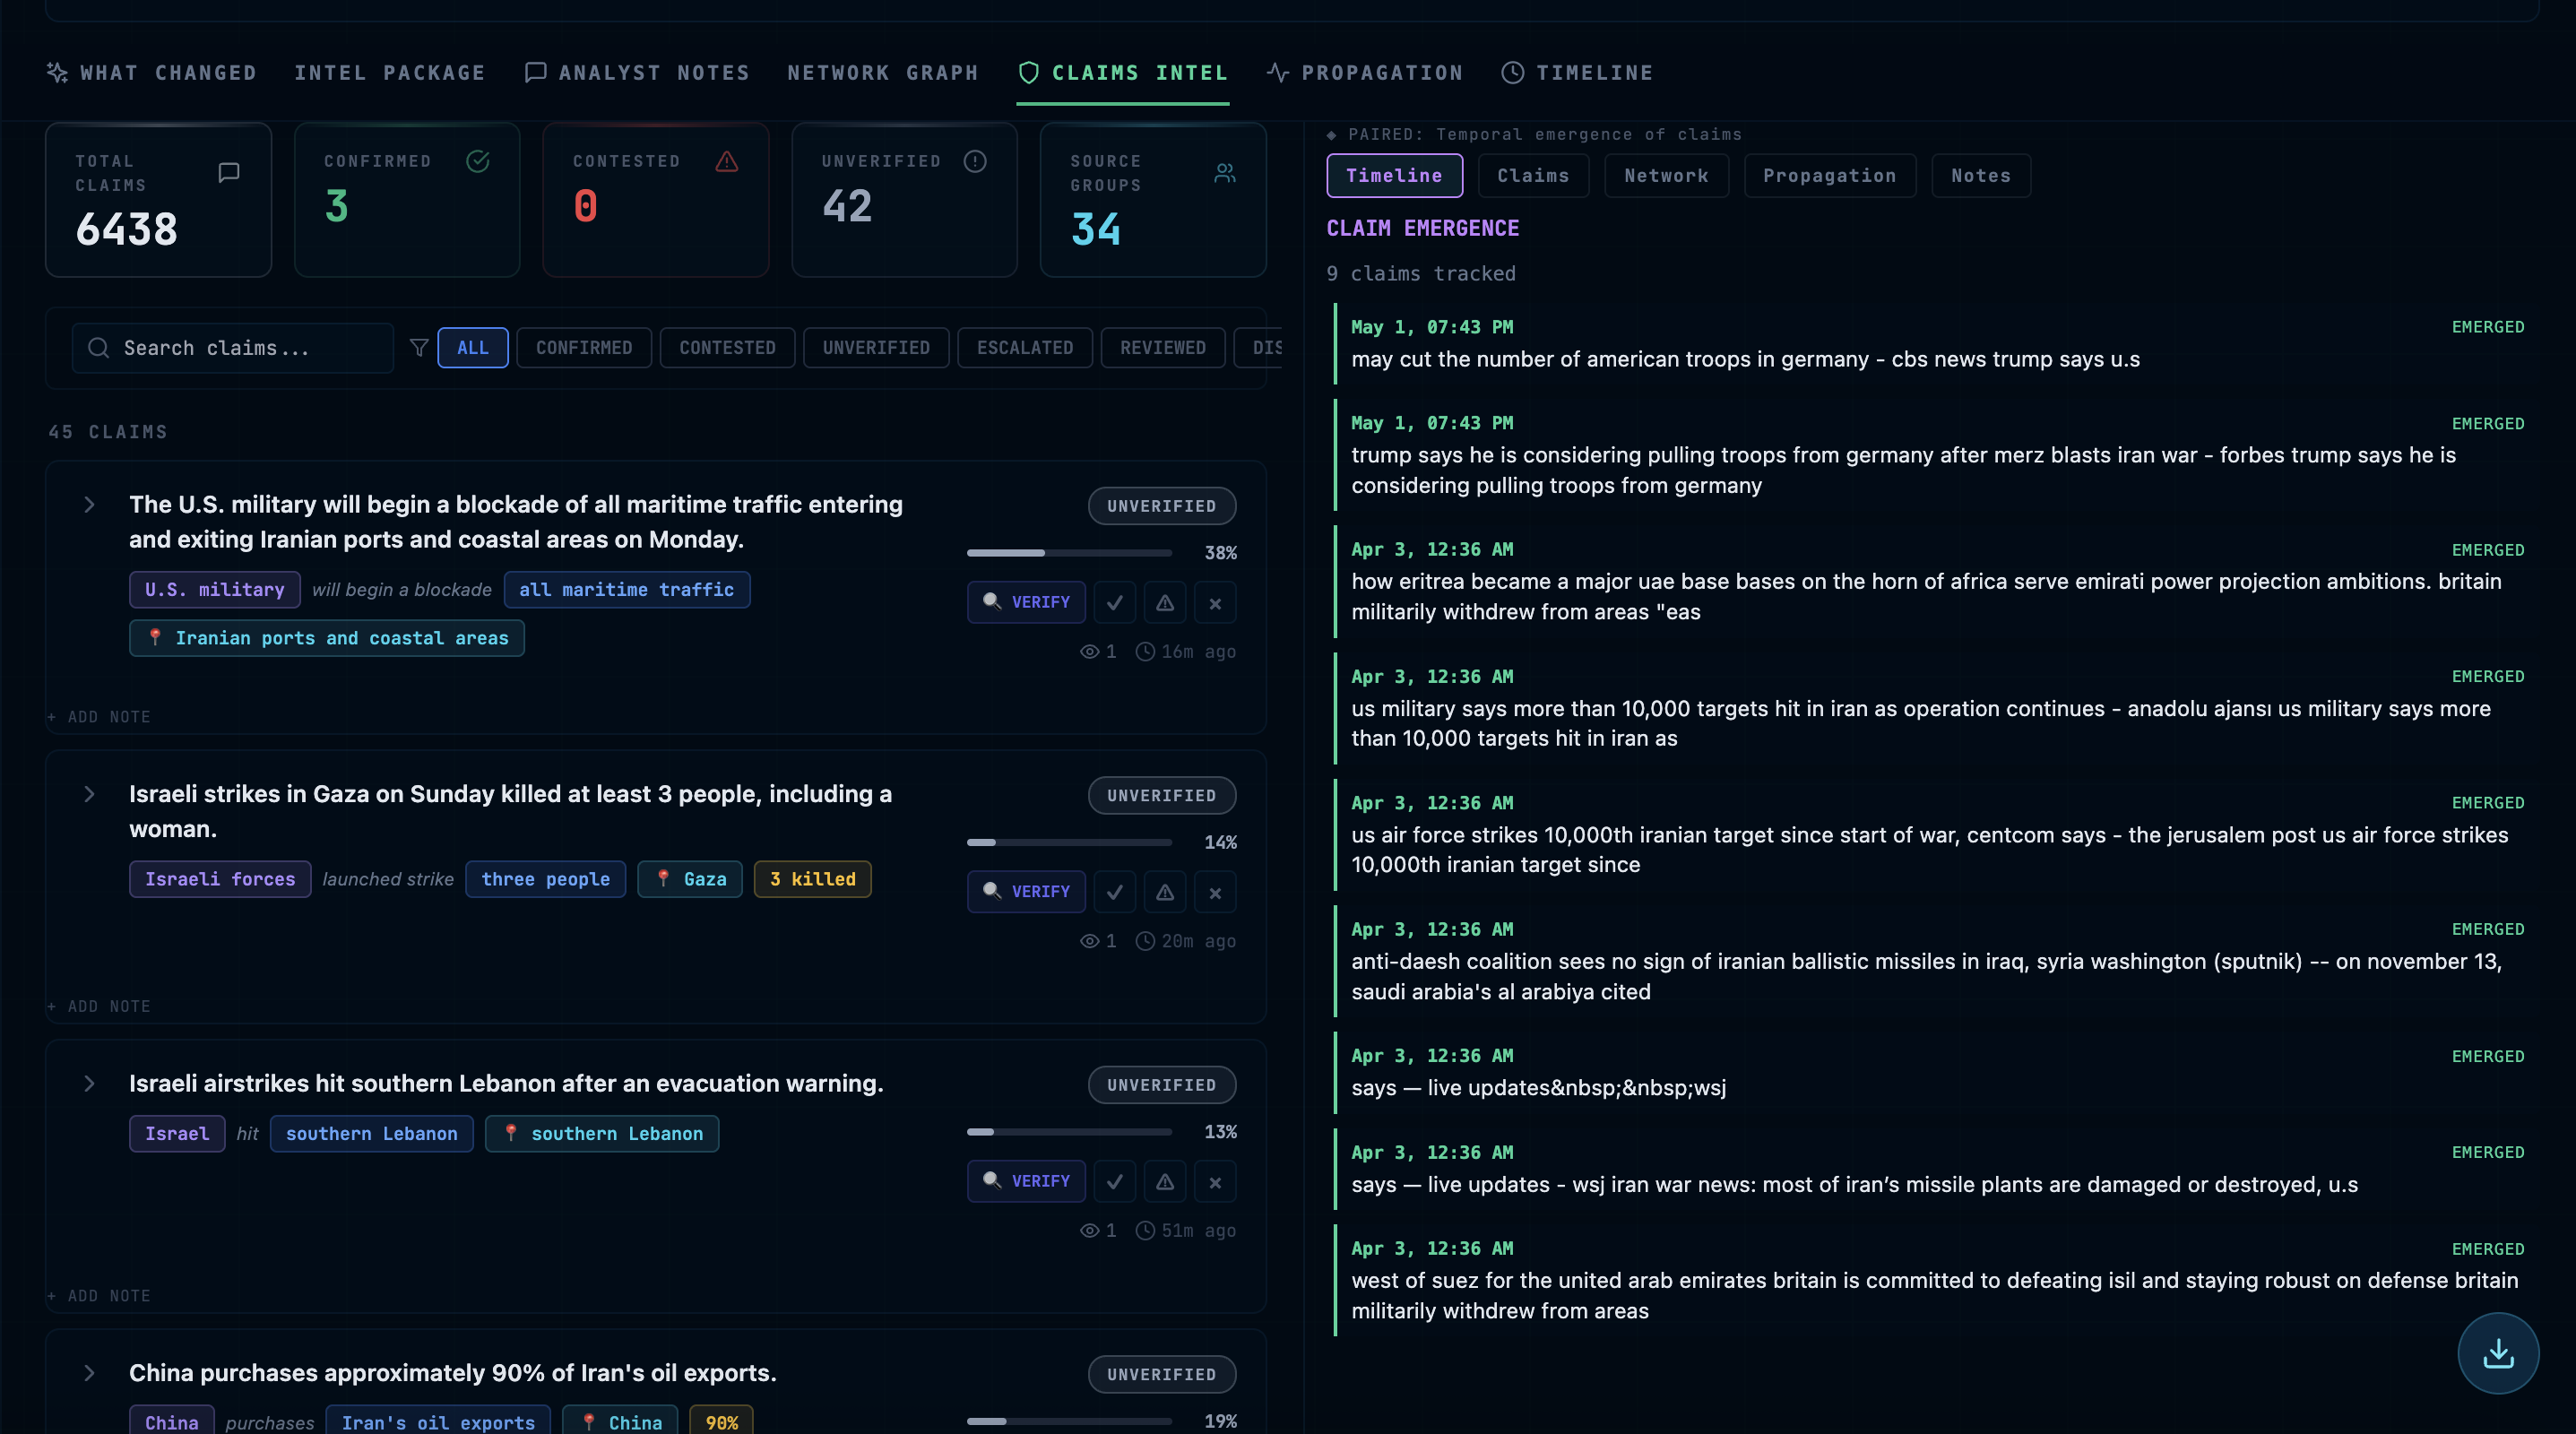
Task: Click the checkmark icon on Confirmed card
Action: point(478,161)
